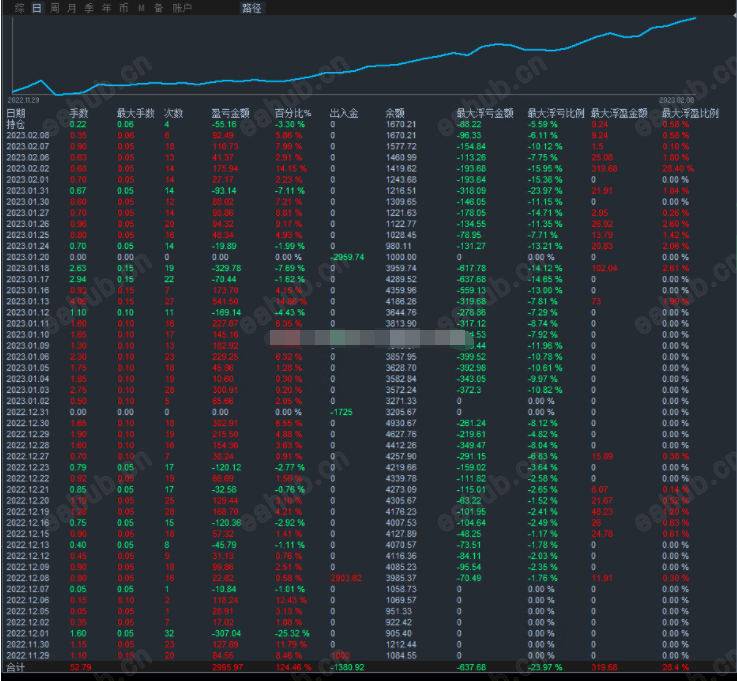Click the 持仓 open positions row
Image resolution: width=737 pixels, height=681 pixels.
368,124
